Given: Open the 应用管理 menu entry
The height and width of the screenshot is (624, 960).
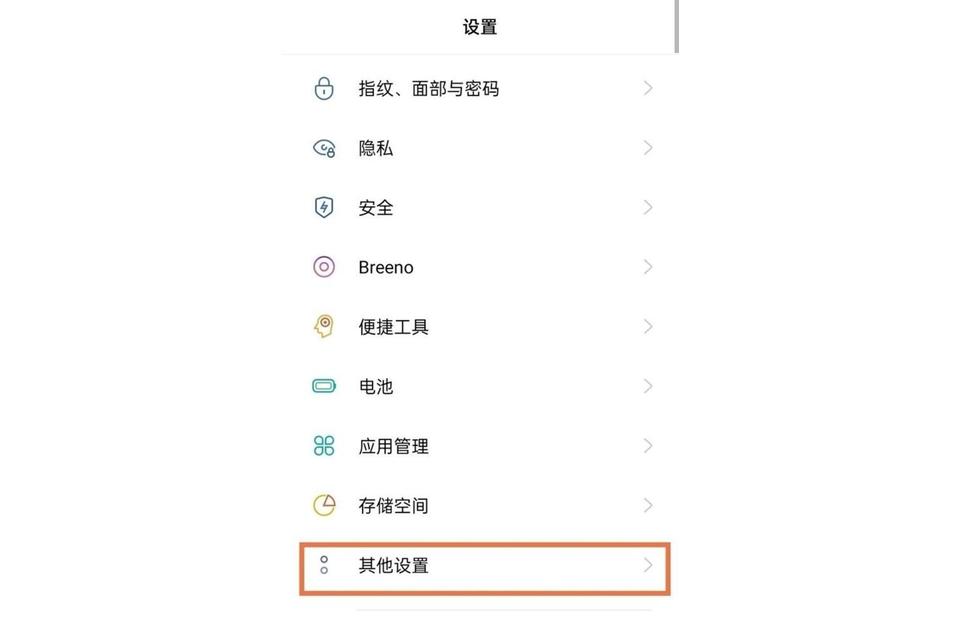Looking at the screenshot, I should [394, 446].
